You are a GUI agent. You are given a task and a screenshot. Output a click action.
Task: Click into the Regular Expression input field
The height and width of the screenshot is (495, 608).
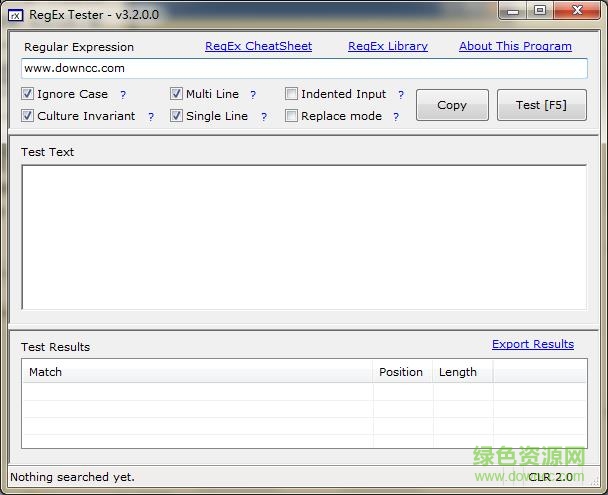[304, 68]
